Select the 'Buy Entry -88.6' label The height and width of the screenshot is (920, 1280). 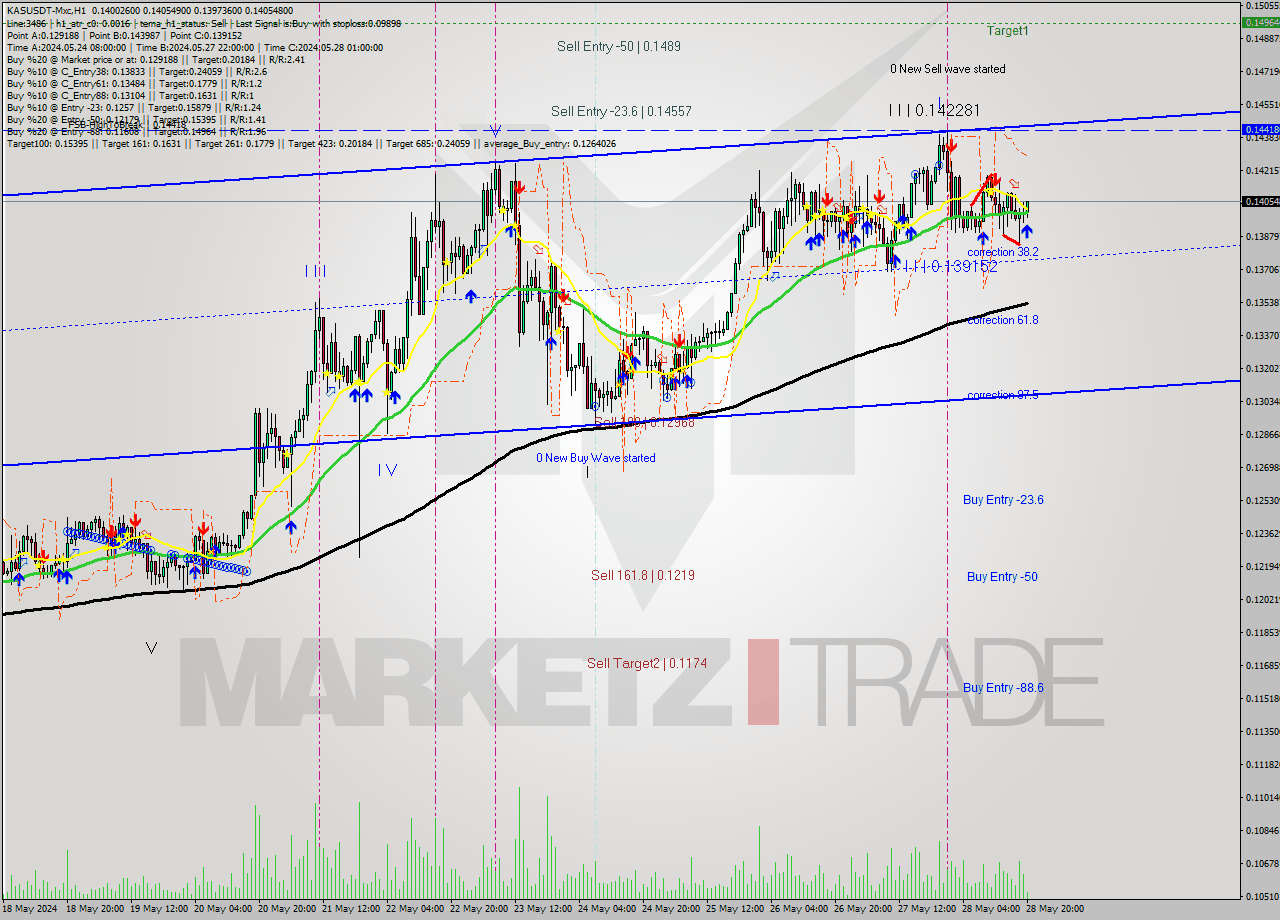[1003, 687]
